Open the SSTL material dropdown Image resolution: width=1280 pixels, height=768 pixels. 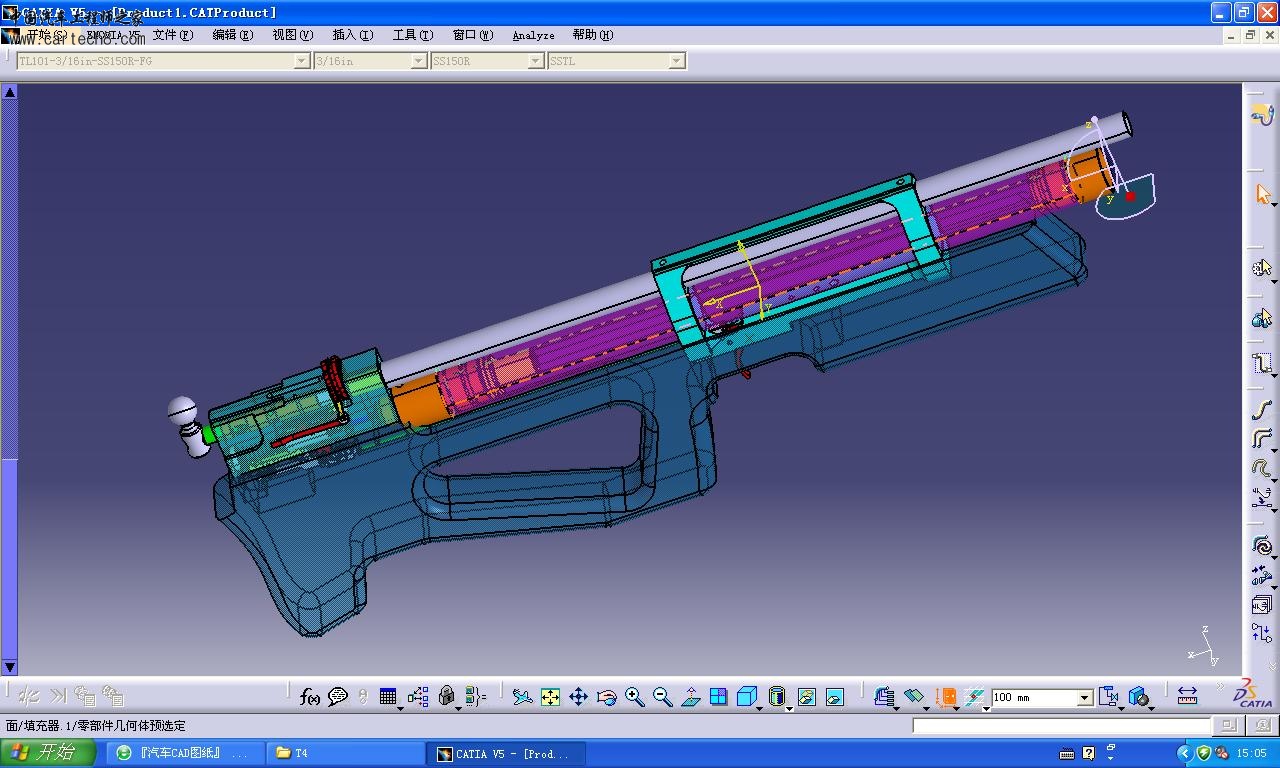pos(677,61)
